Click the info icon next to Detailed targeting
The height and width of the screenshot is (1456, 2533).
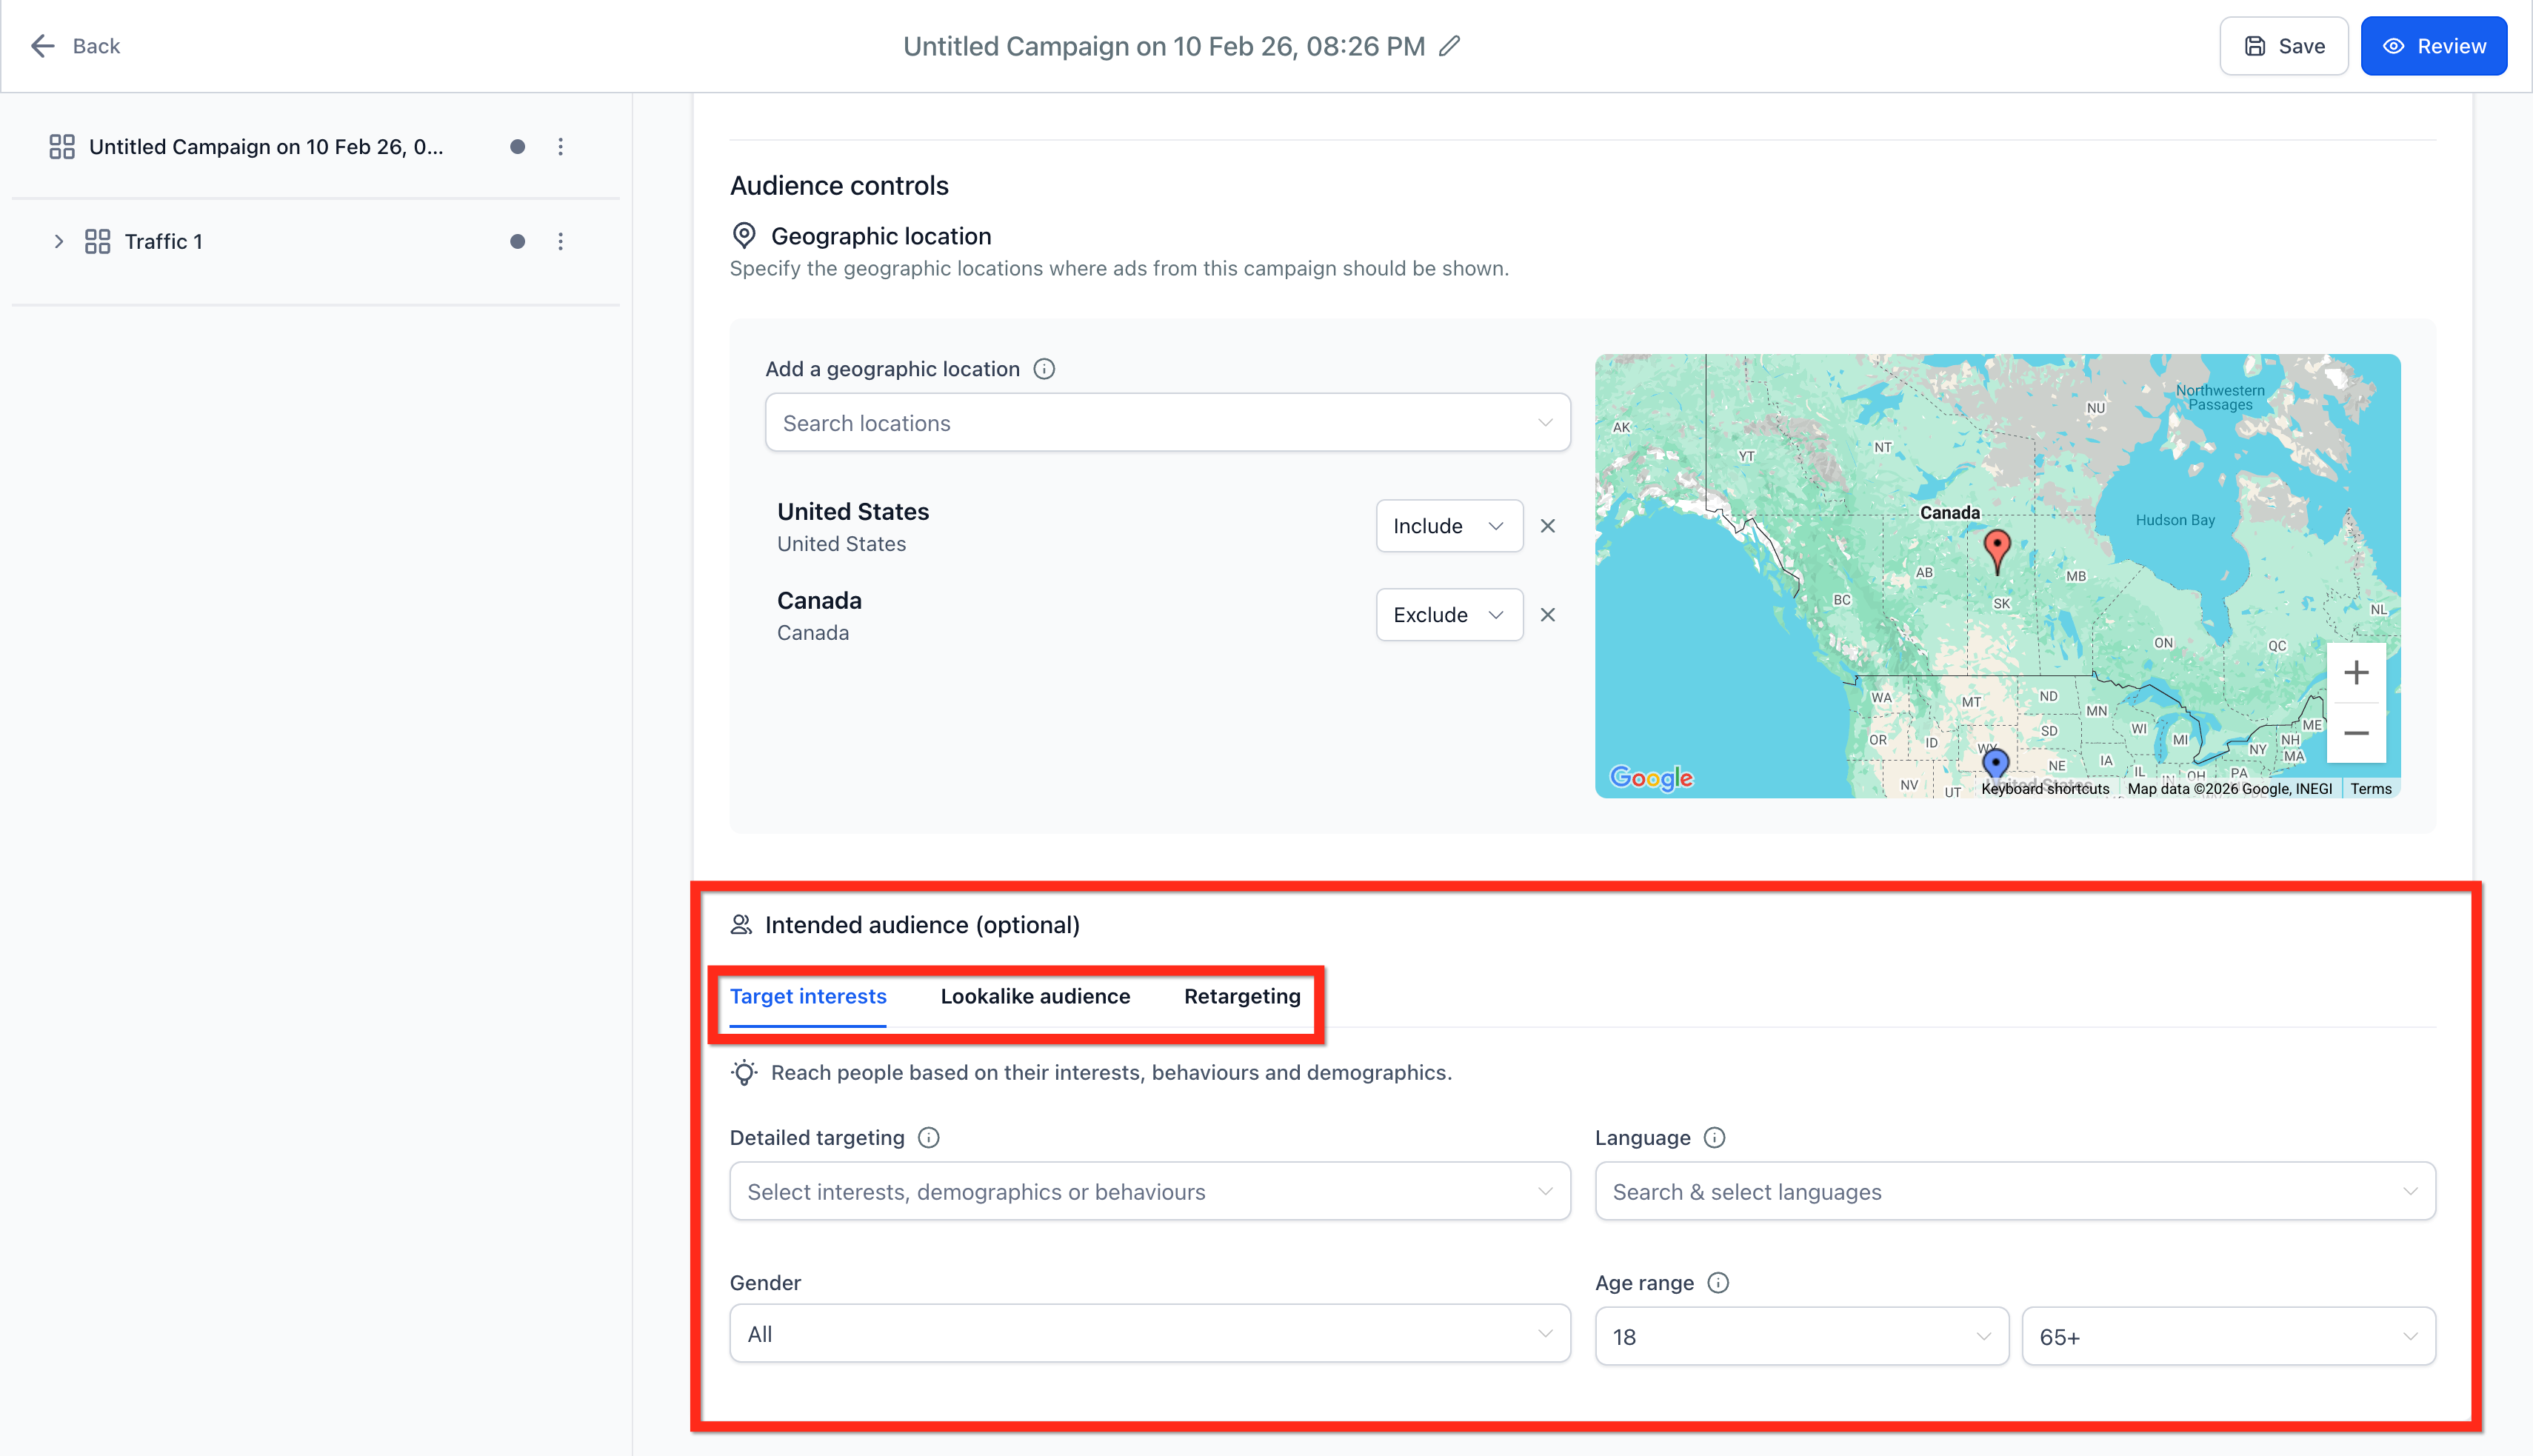pyautogui.click(x=928, y=1137)
